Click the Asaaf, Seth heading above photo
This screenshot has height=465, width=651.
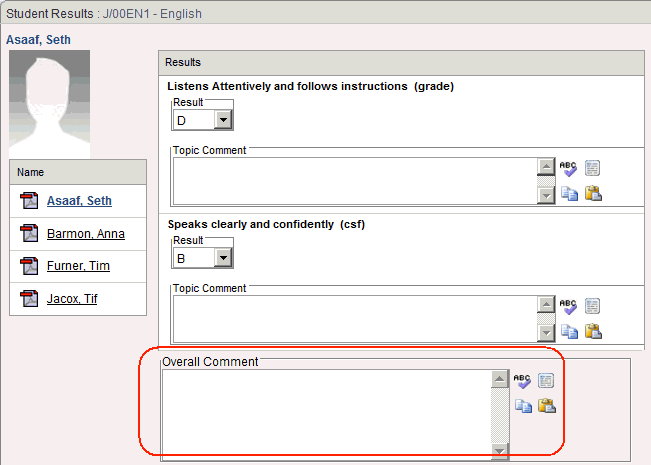click(38, 40)
